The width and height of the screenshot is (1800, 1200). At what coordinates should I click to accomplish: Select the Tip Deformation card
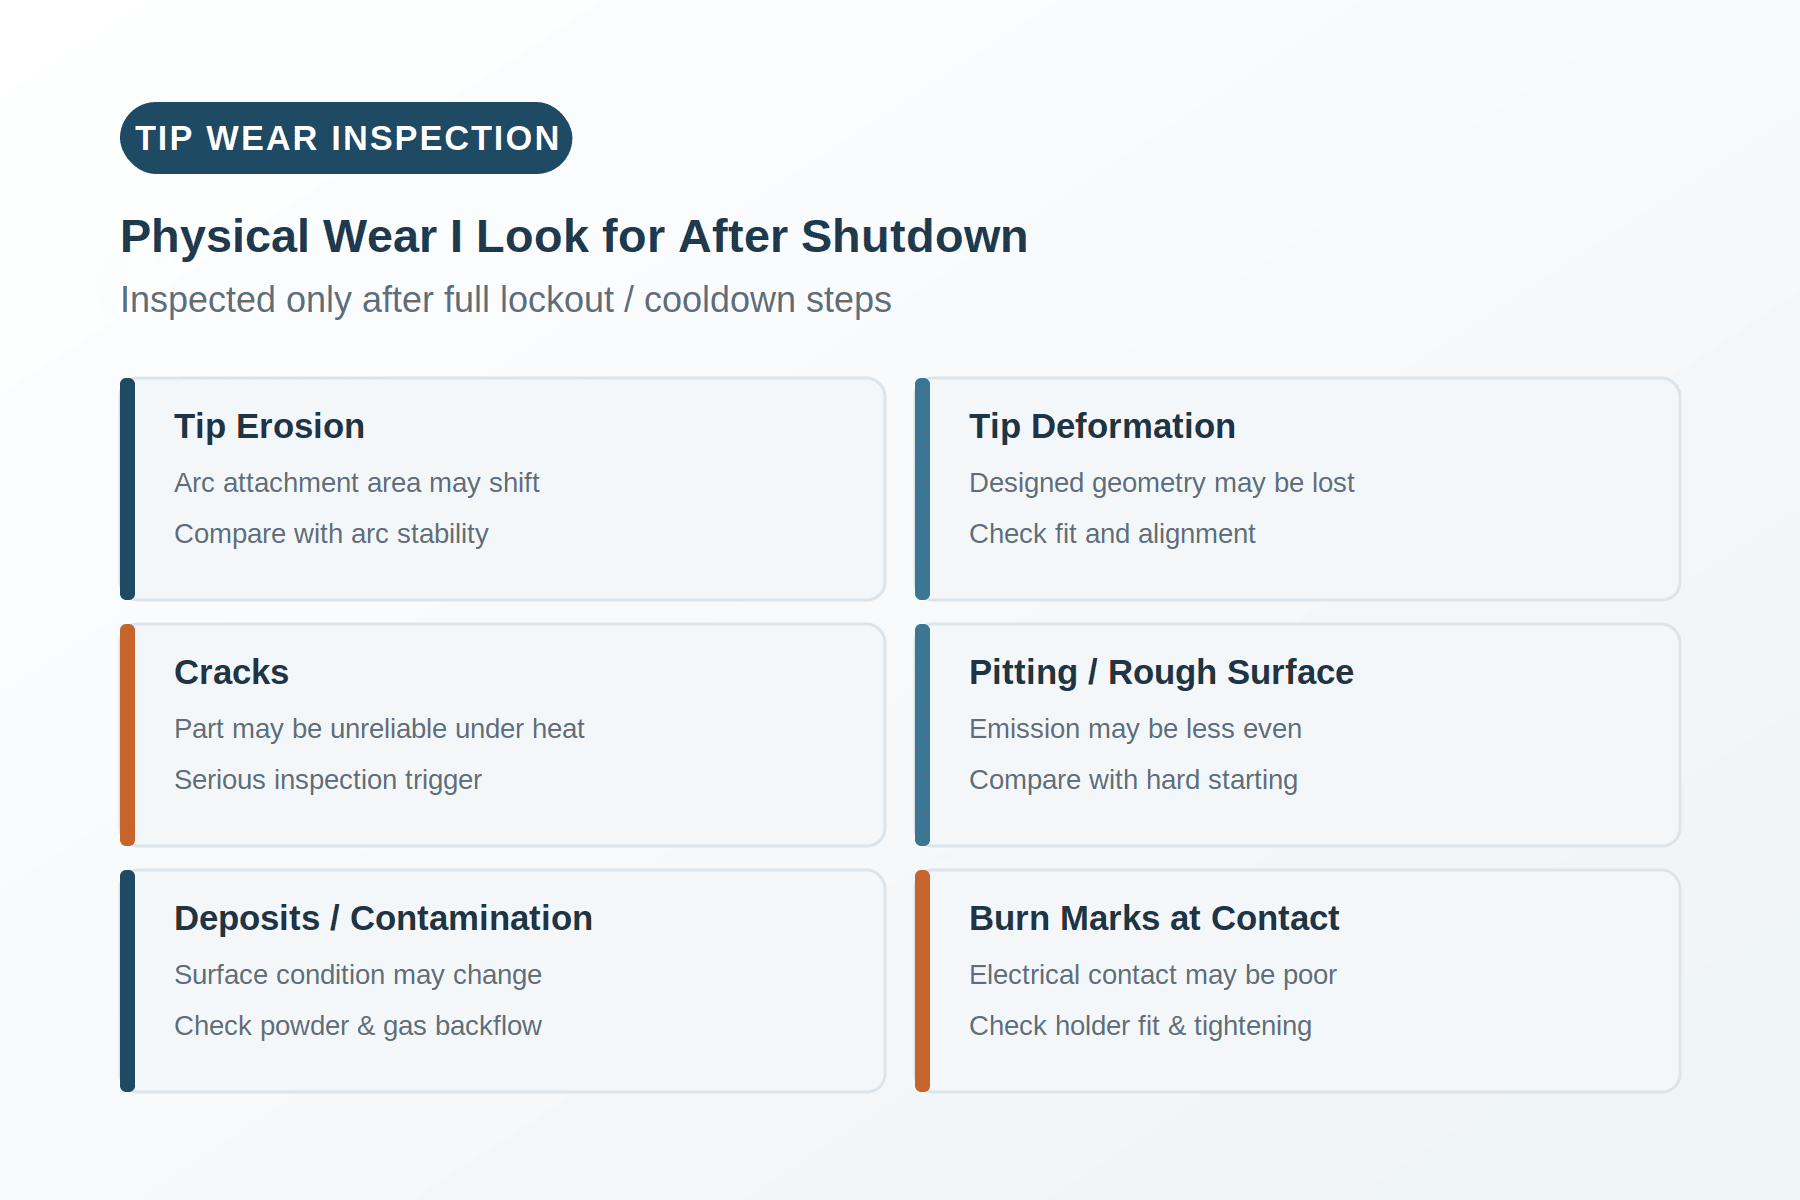[x=1298, y=489]
